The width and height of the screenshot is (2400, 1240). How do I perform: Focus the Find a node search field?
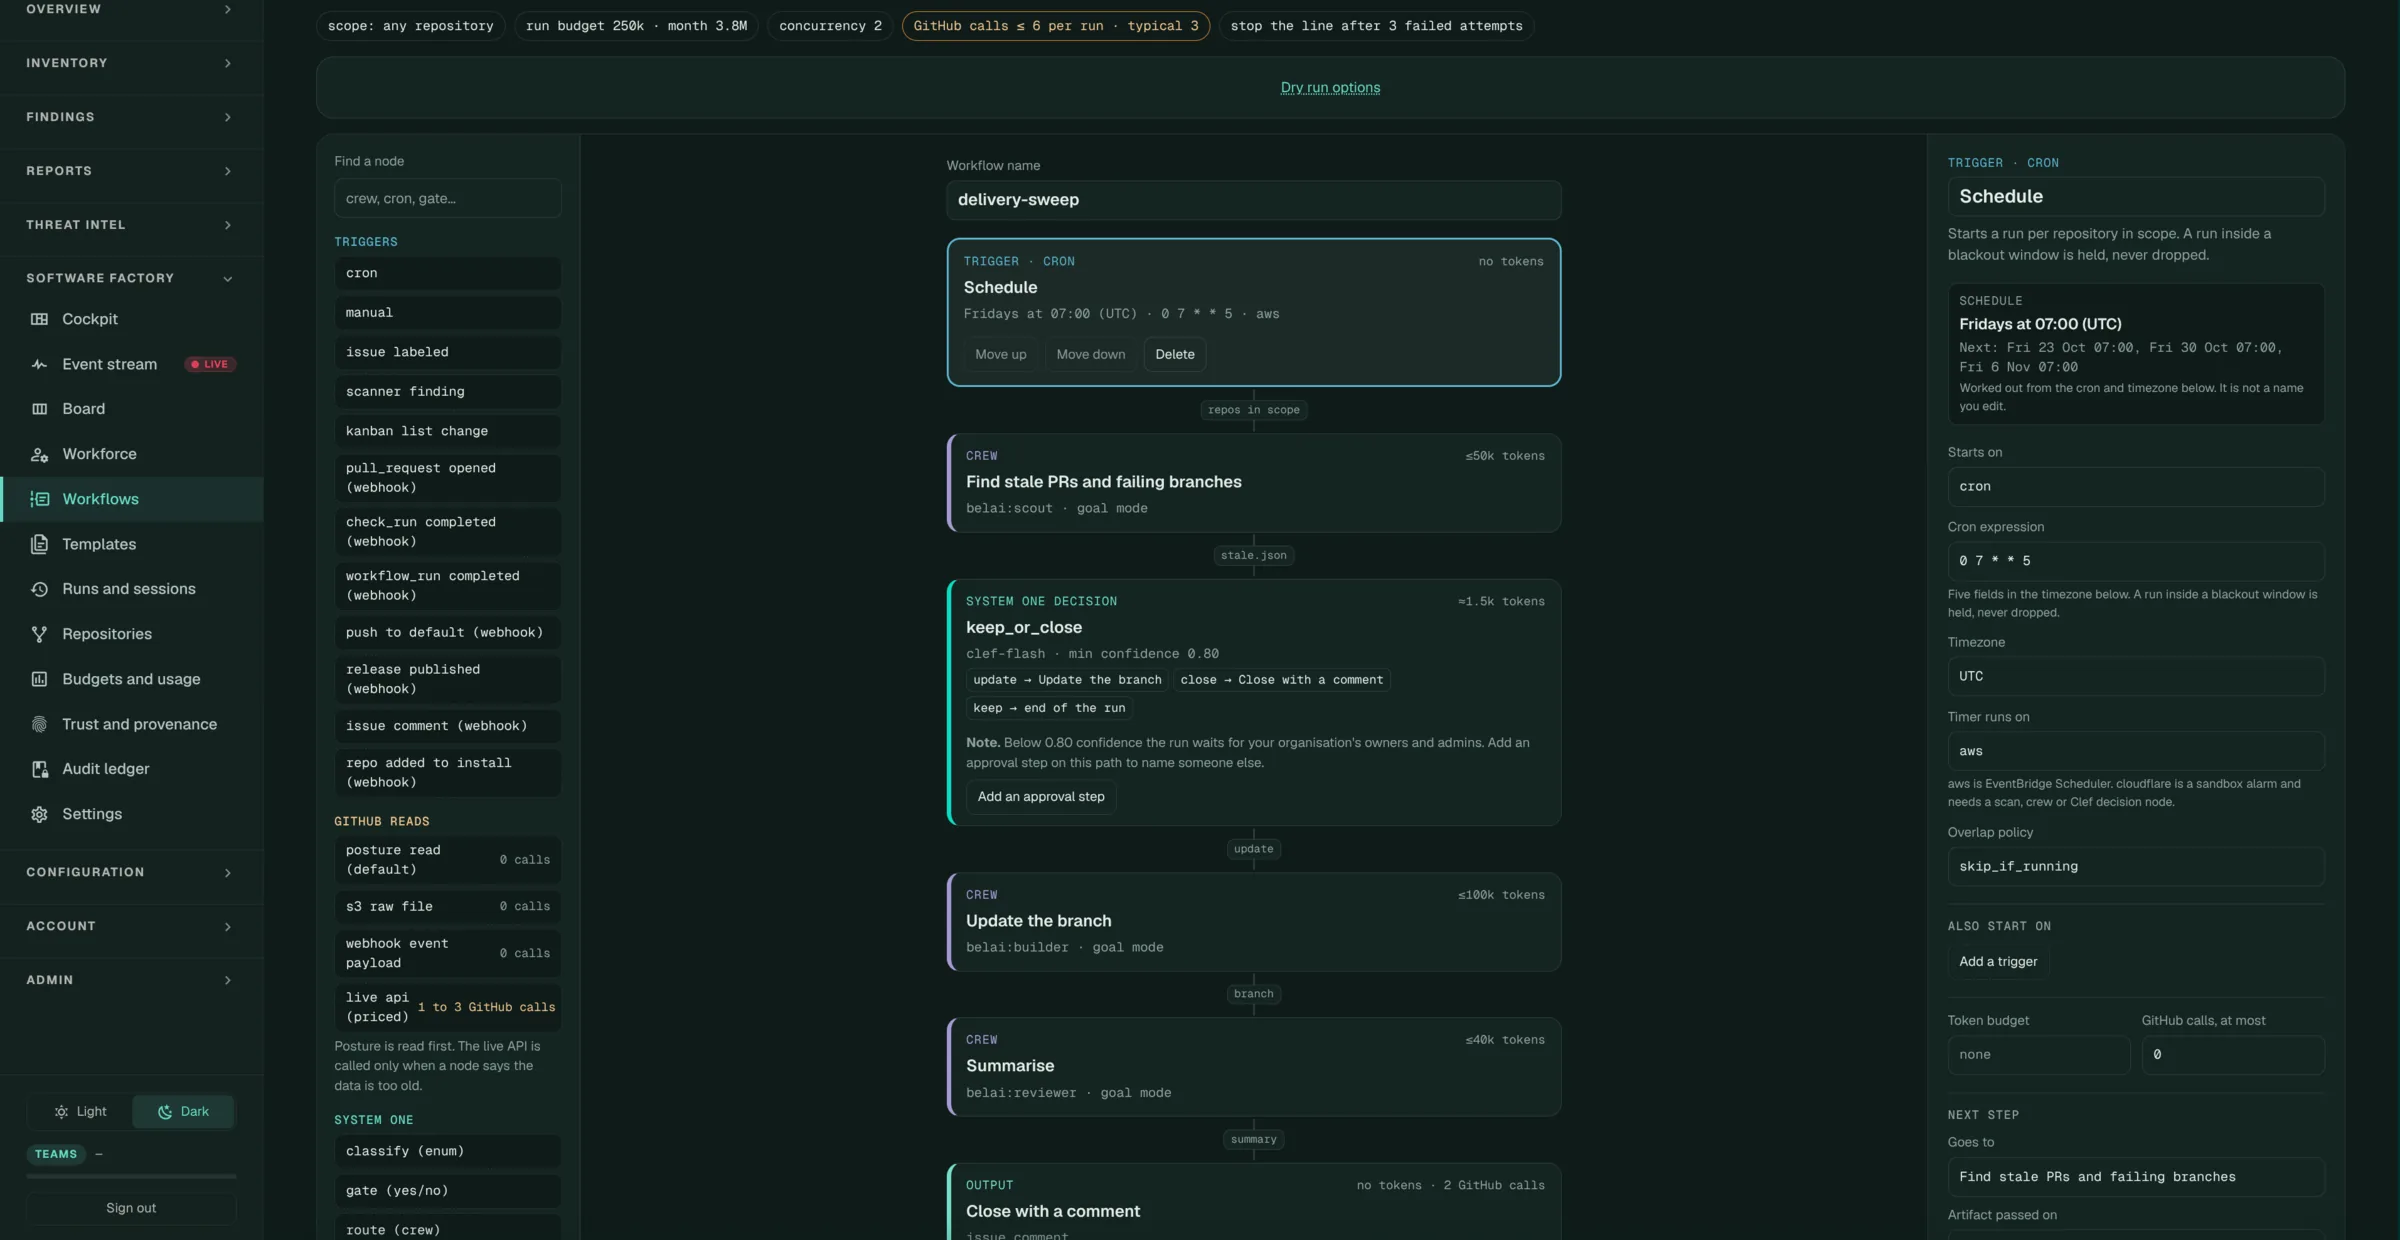point(447,199)
